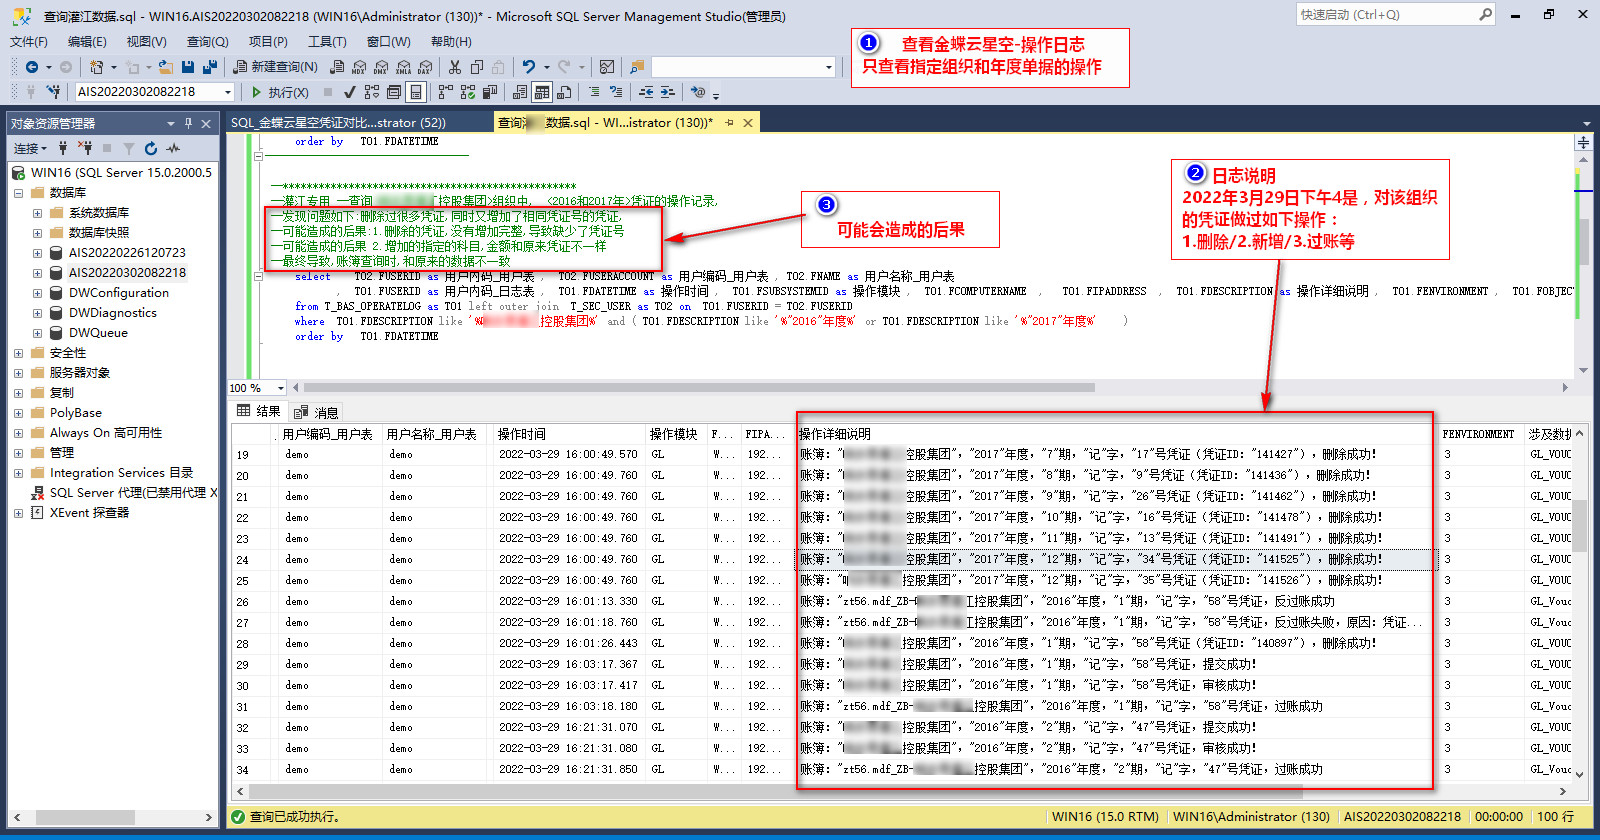Toggle Results to File output mode
Screen dimensions: 1600x840
point(564,92)
